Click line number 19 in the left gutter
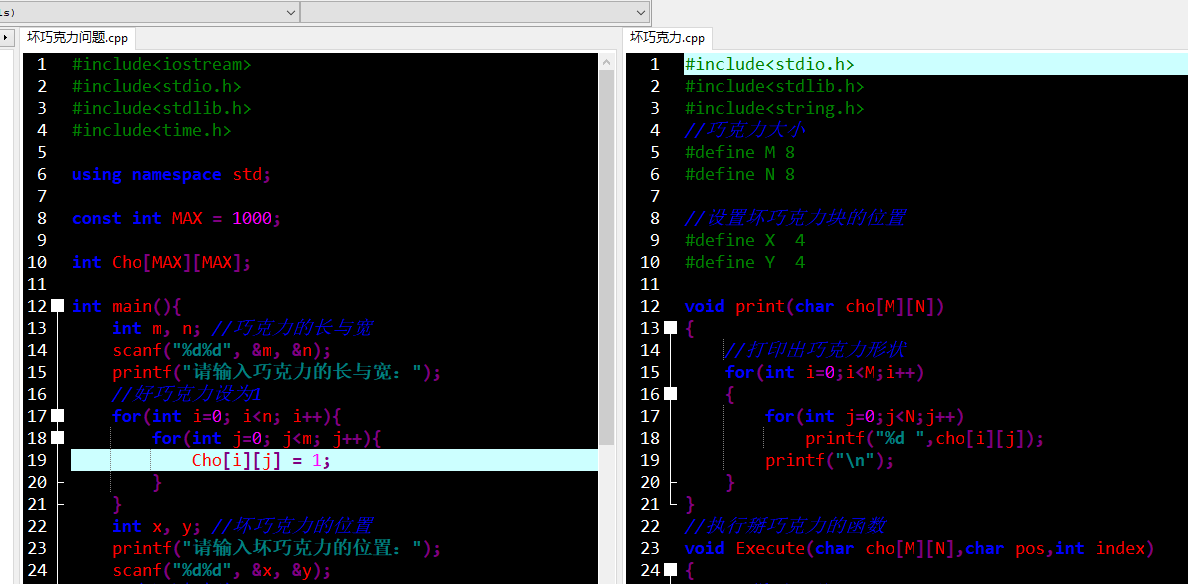1188x584 pixels. pos(37,459)
